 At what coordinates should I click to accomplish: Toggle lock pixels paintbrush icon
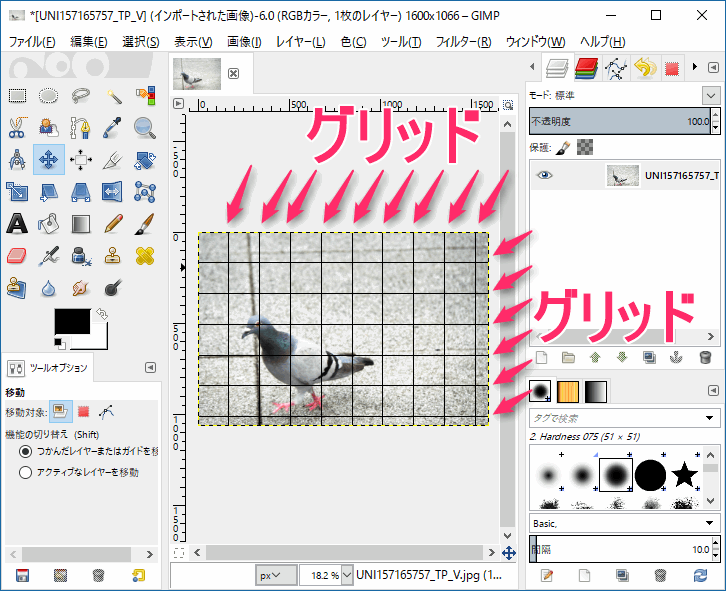[x=563, y=148]
